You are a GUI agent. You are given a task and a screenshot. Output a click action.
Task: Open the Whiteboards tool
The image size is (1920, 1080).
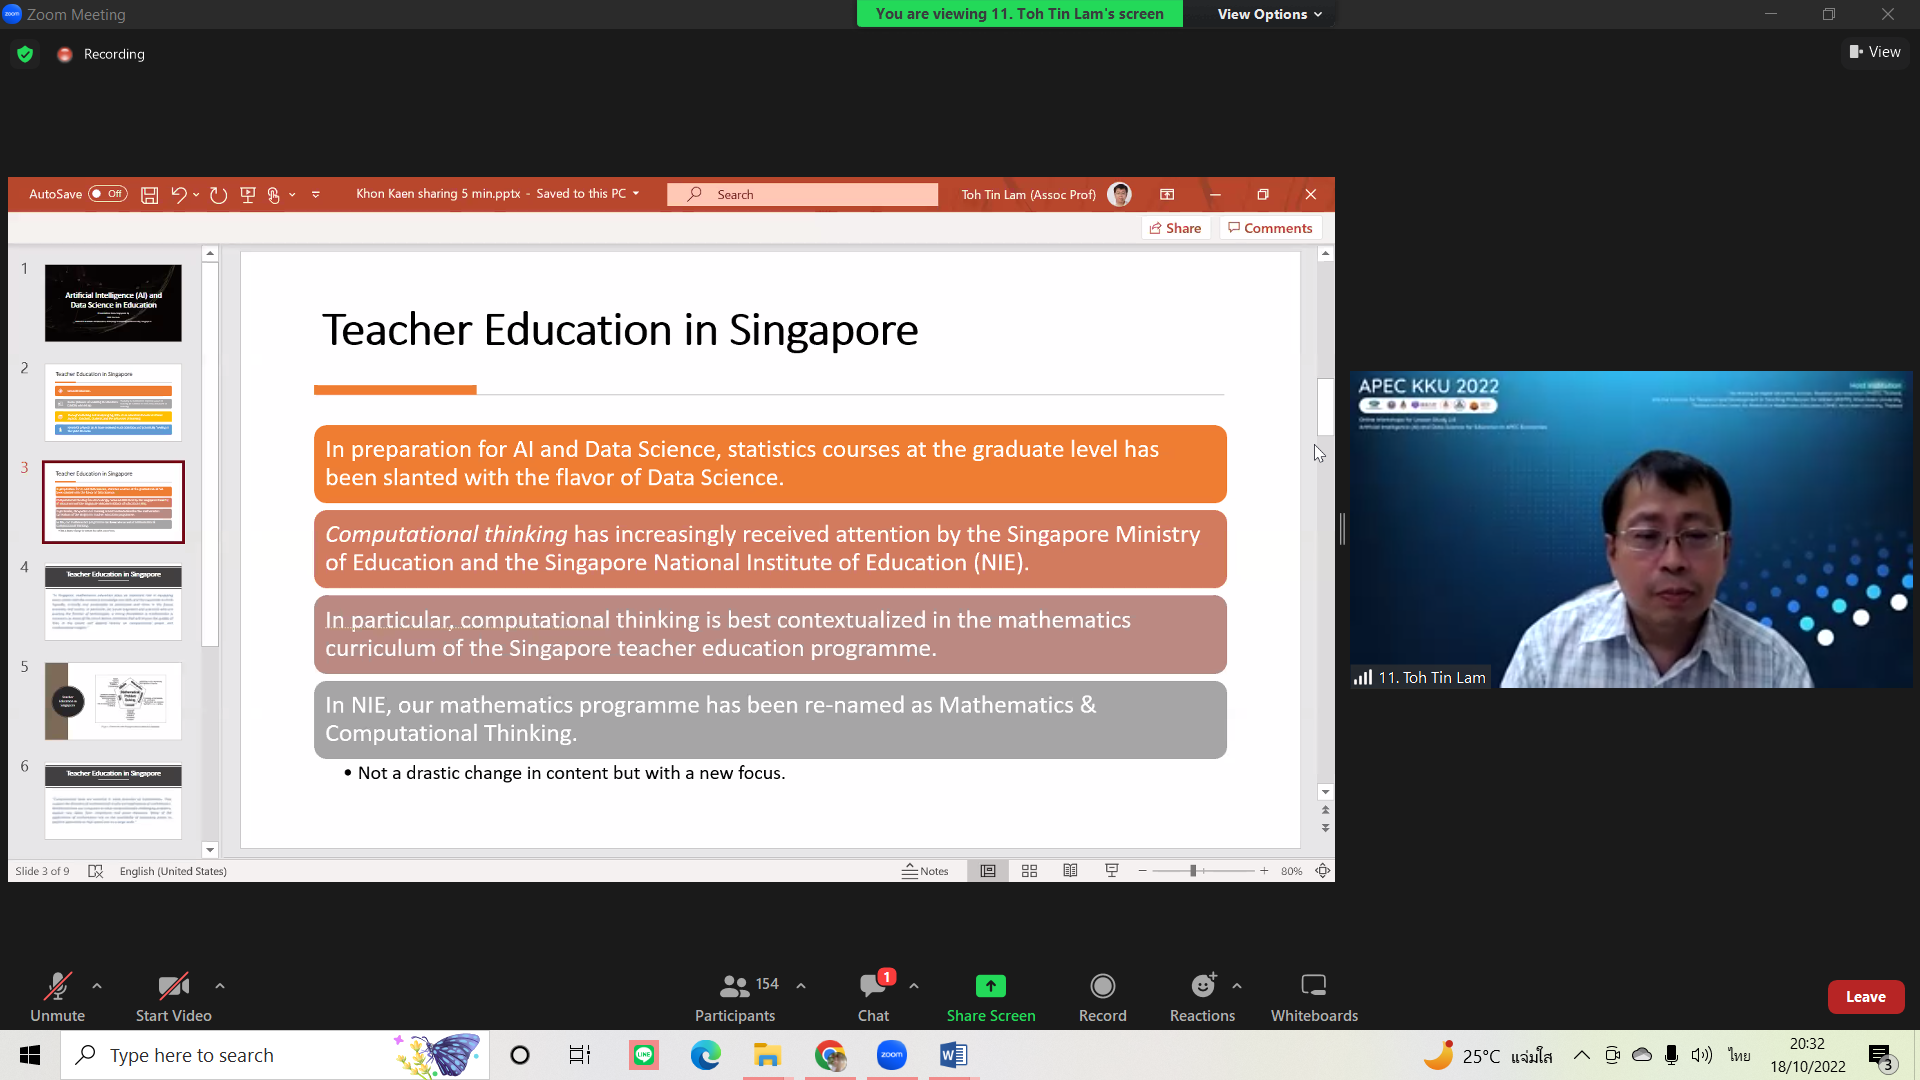tap(1313, 986)
